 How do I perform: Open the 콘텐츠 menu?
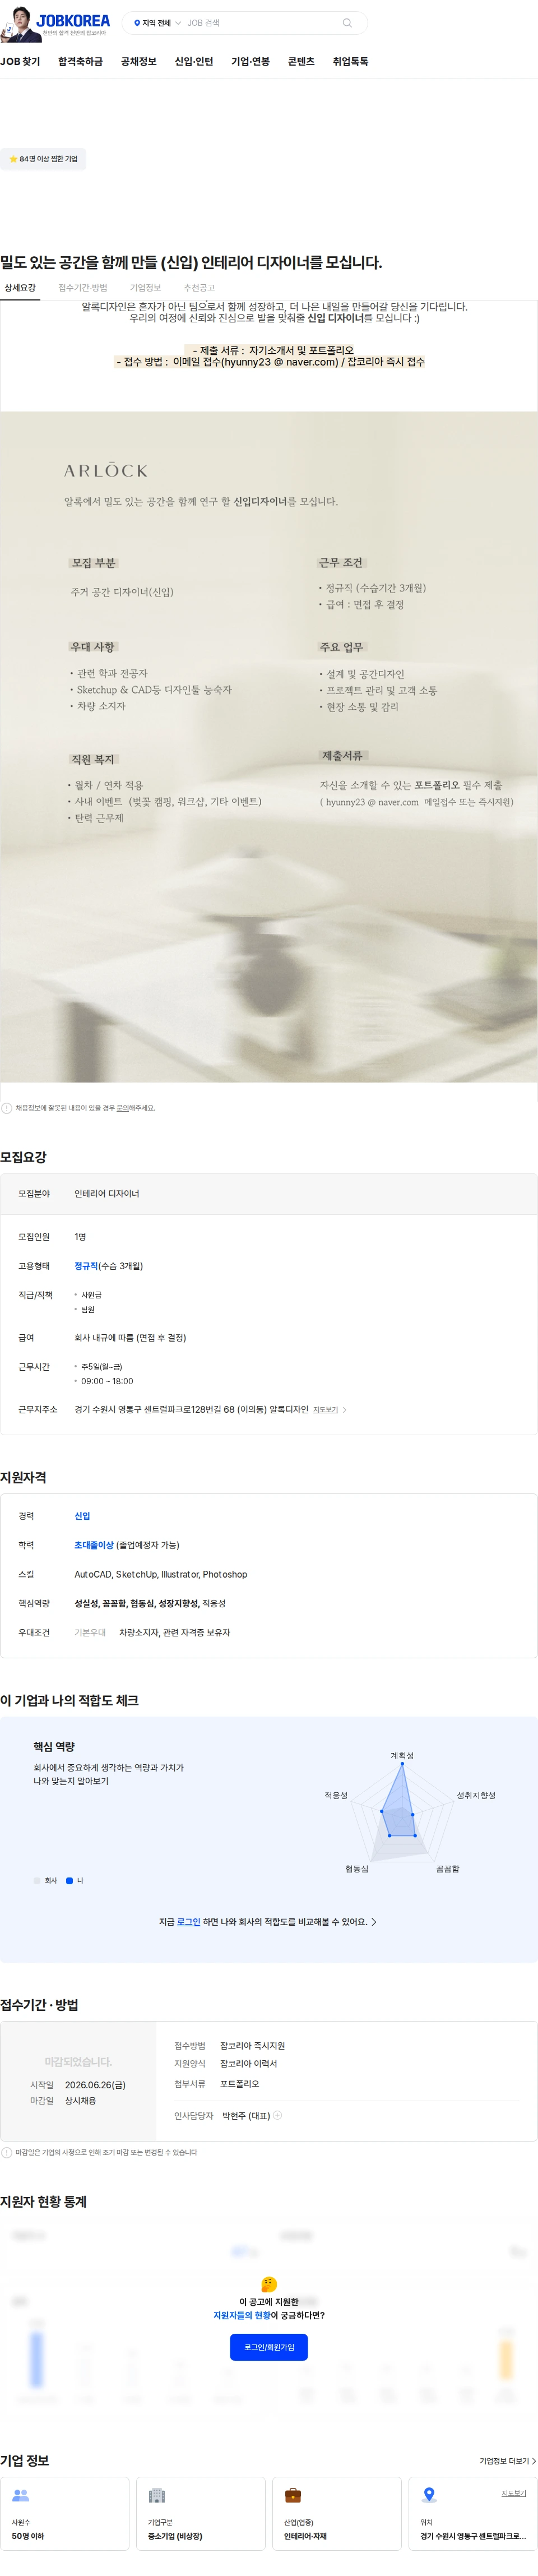point(301,62)
